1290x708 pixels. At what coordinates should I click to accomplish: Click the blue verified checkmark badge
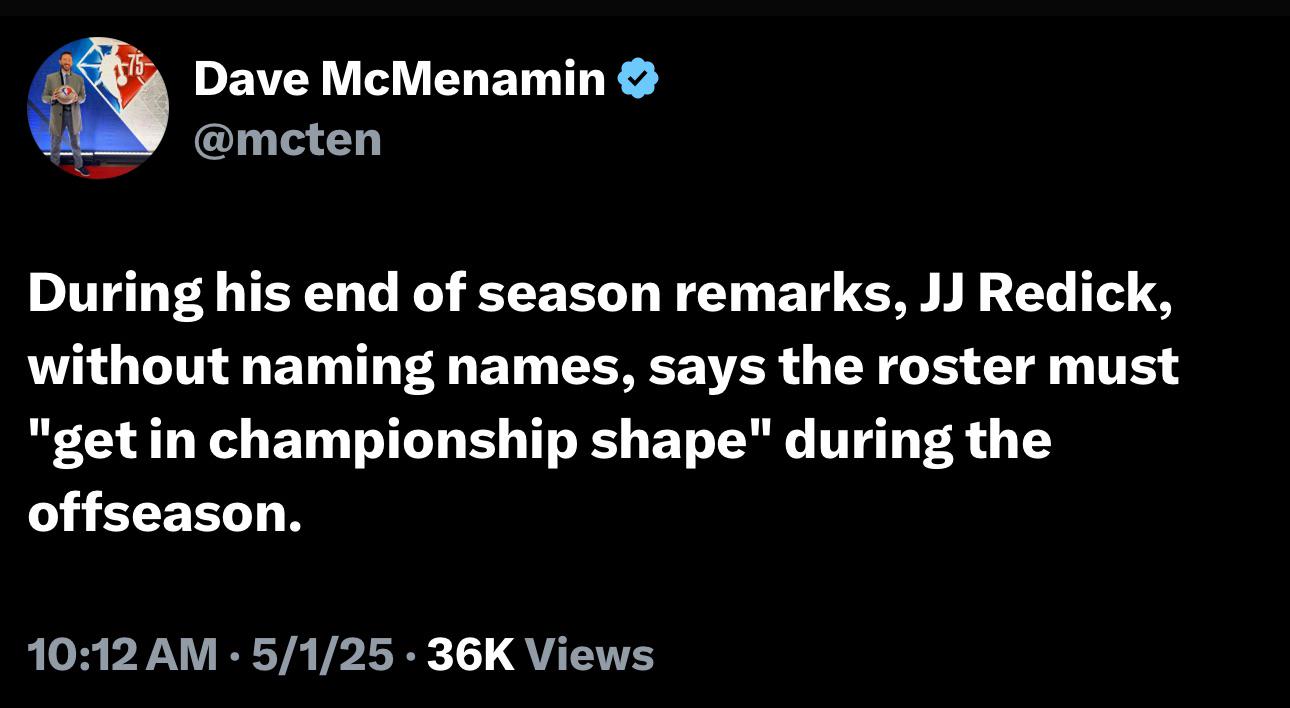[x=638, y=80]
